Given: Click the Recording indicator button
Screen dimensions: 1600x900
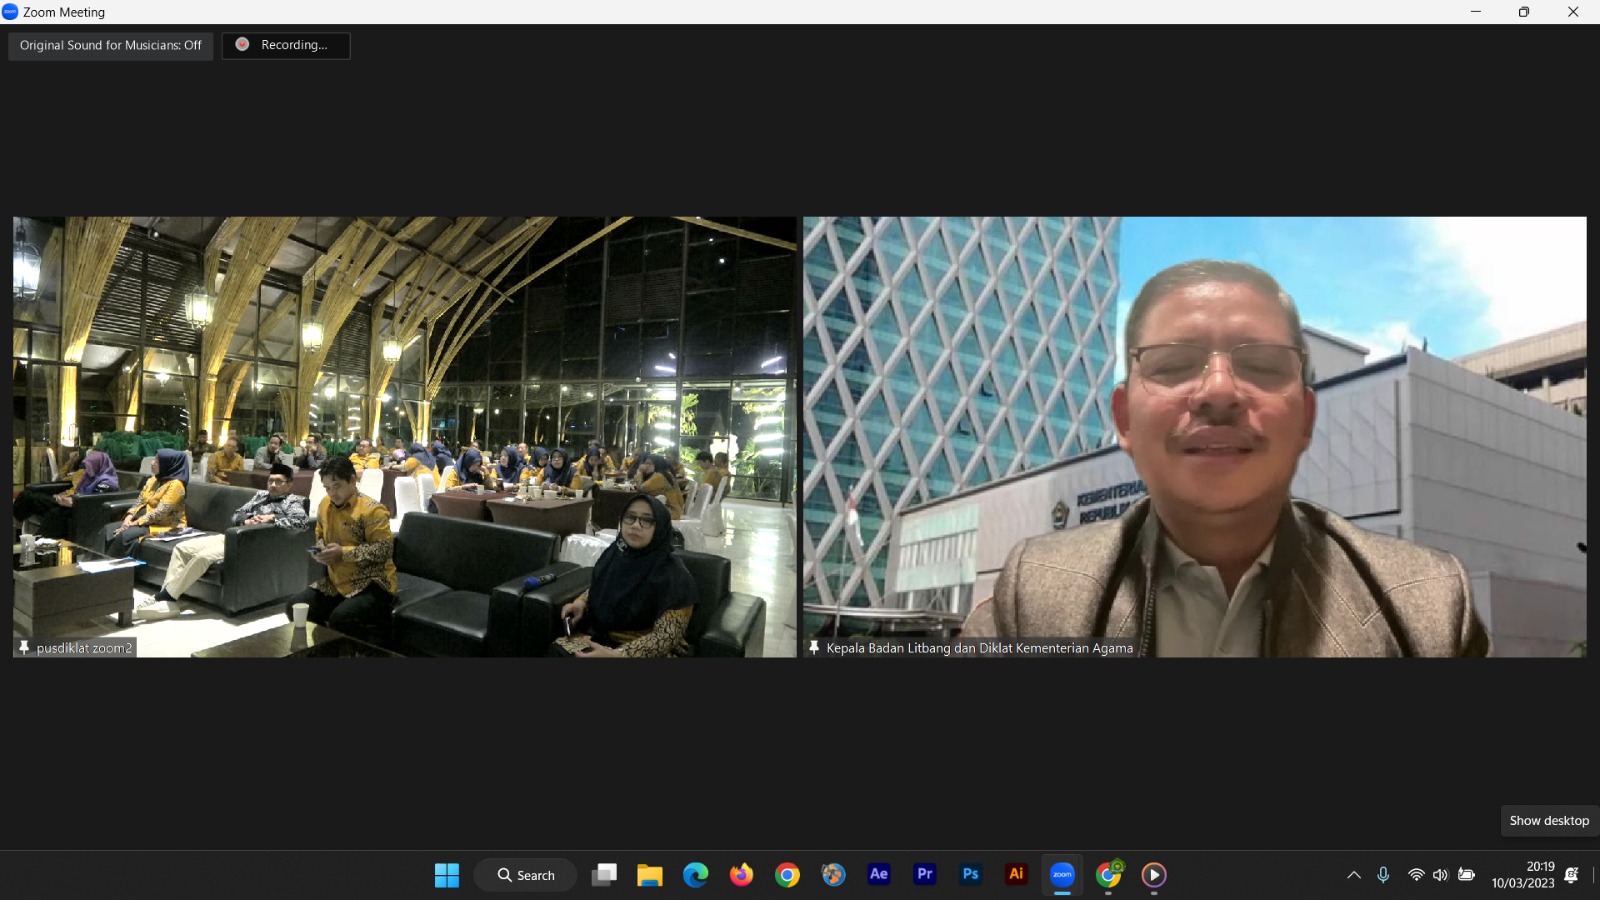Looking at the screenshot, I should pyautogui.click(x=286, y=46).
